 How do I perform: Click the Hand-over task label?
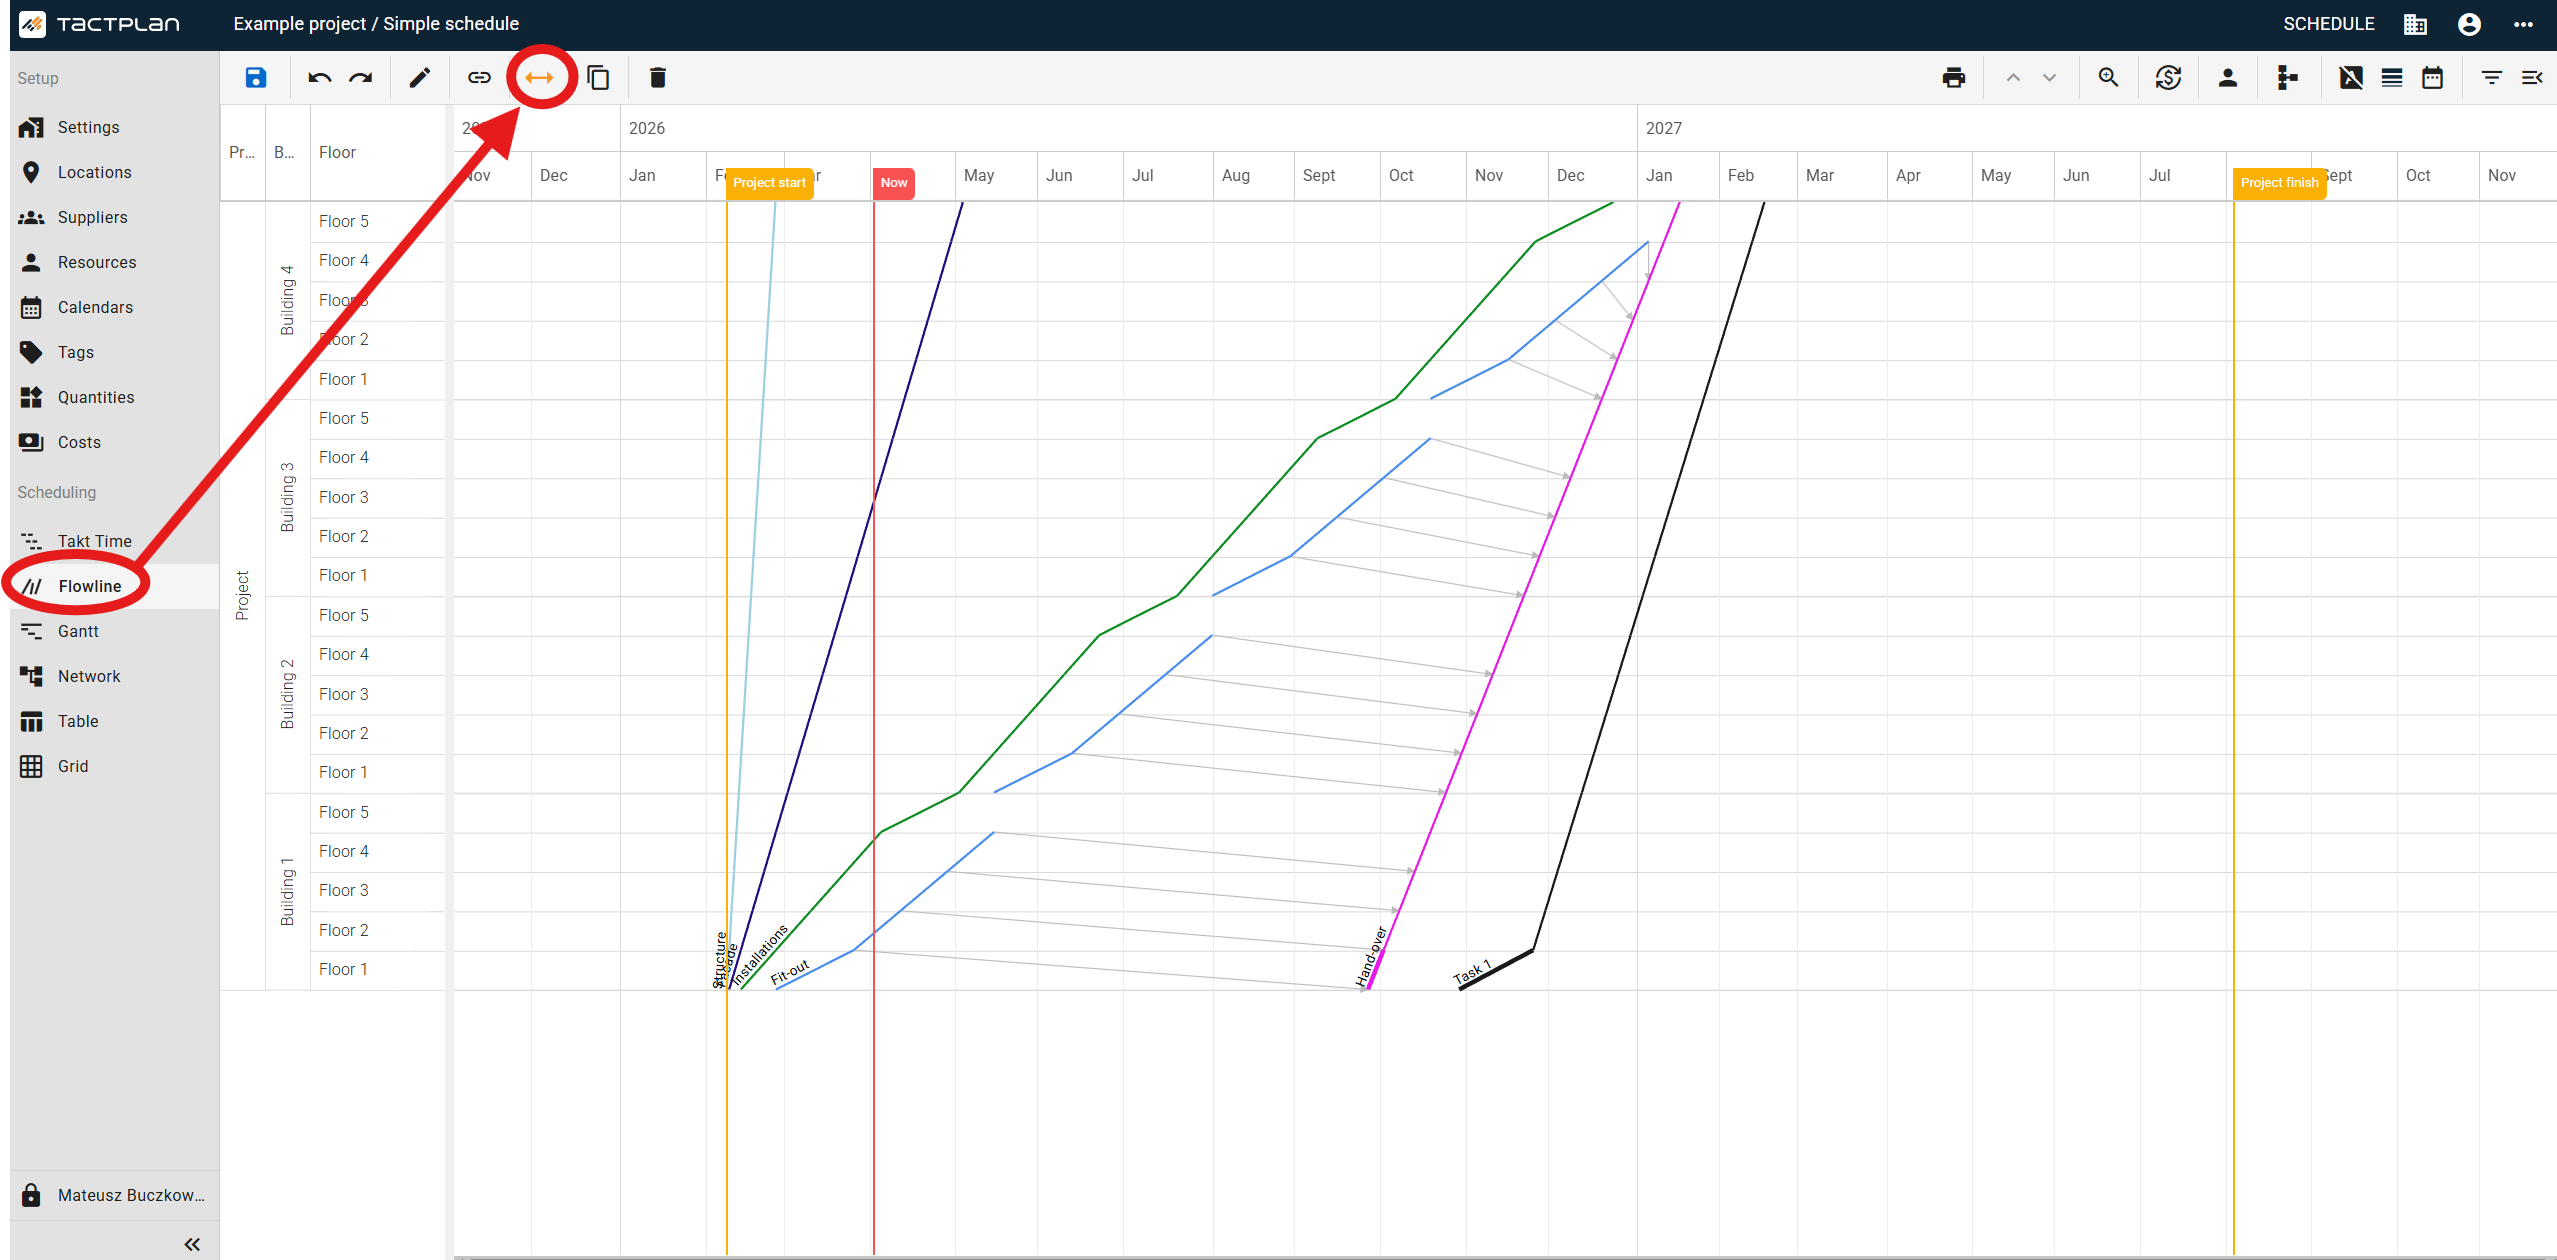1371,957
